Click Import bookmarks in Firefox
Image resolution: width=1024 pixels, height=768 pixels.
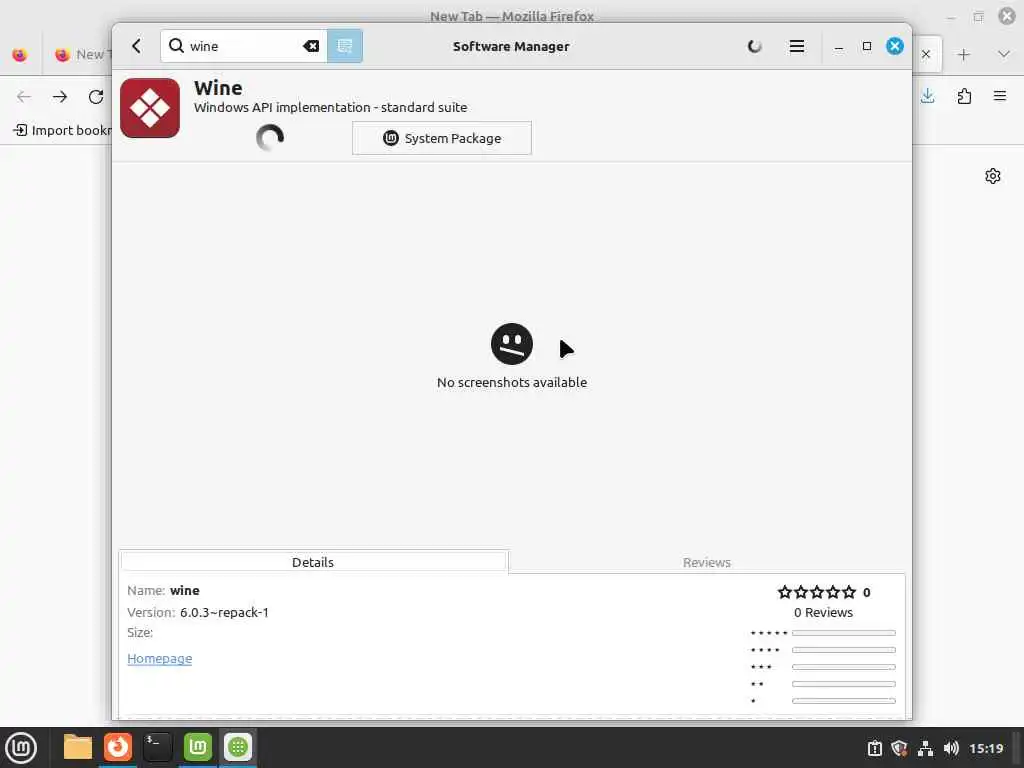tap(62, 130)
